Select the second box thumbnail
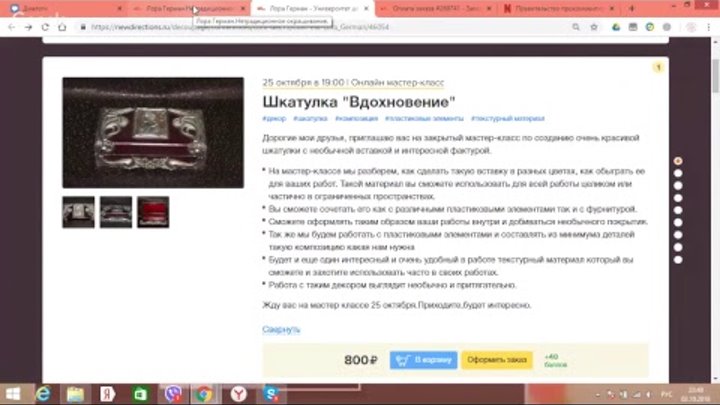Screen dimensions: 720x405 click(x=116, y=212)
